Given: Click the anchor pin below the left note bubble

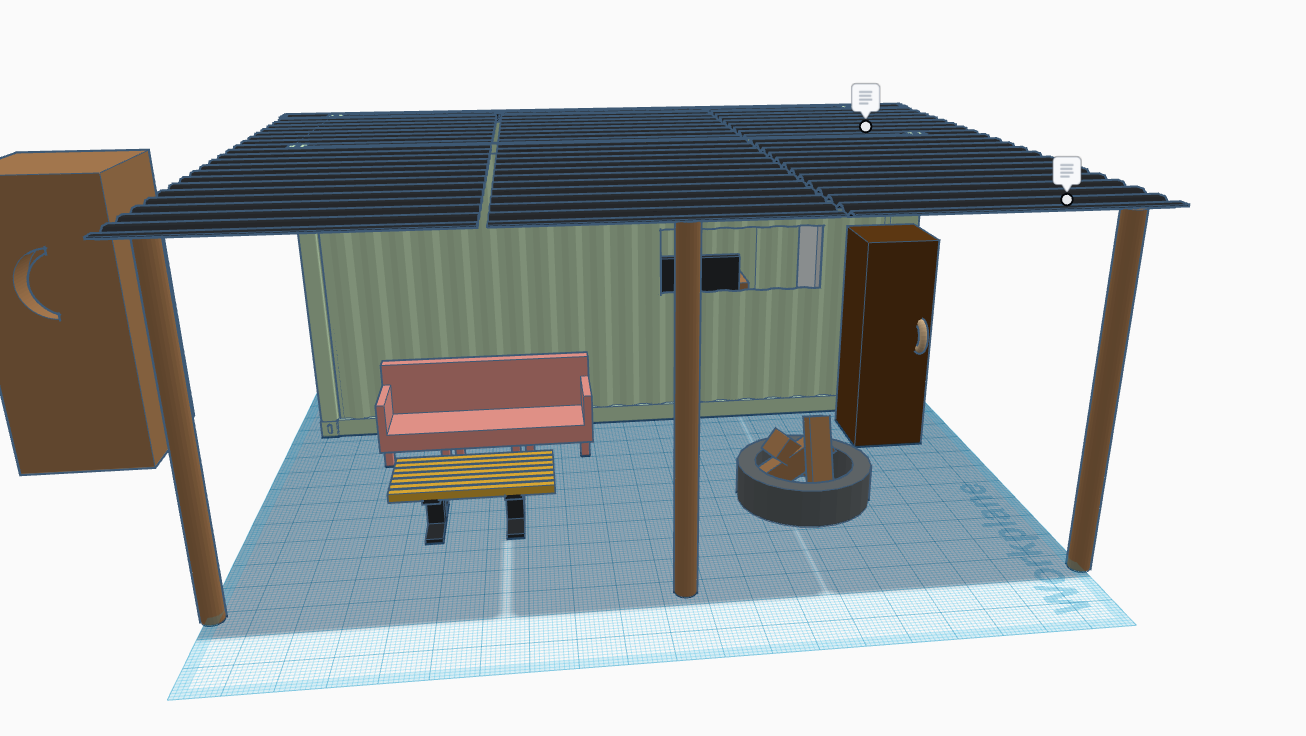Looking at the screenshot, I should point(864,126).
